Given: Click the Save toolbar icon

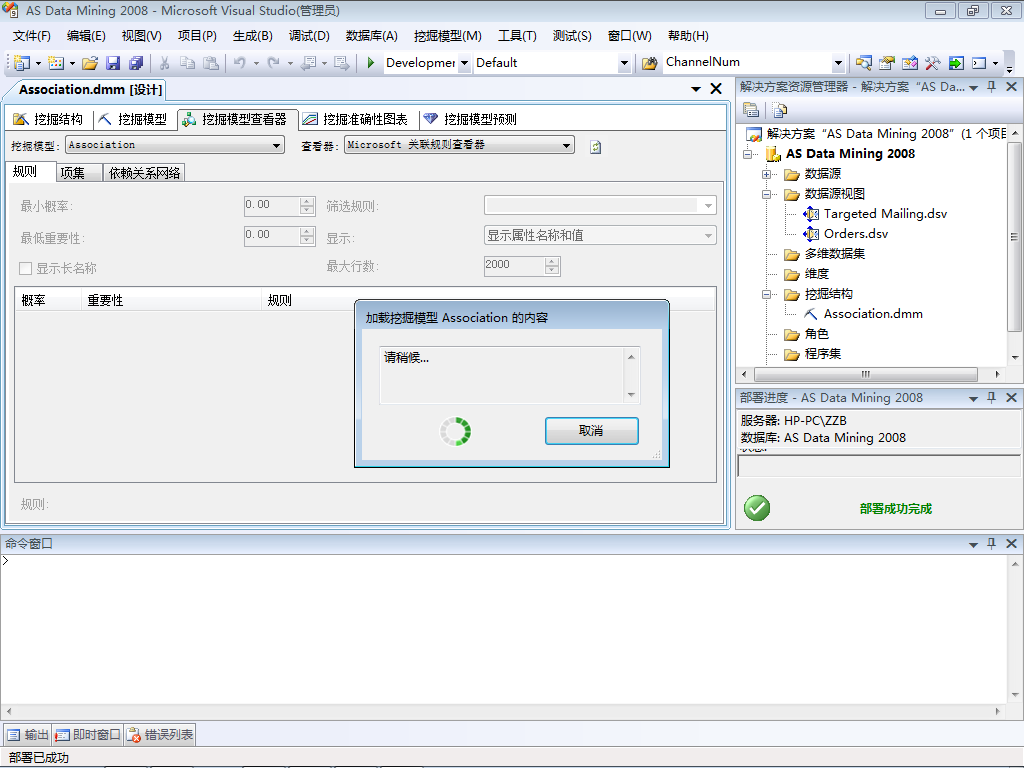Looking at the screenshot, I should click(x=113, y=63).
